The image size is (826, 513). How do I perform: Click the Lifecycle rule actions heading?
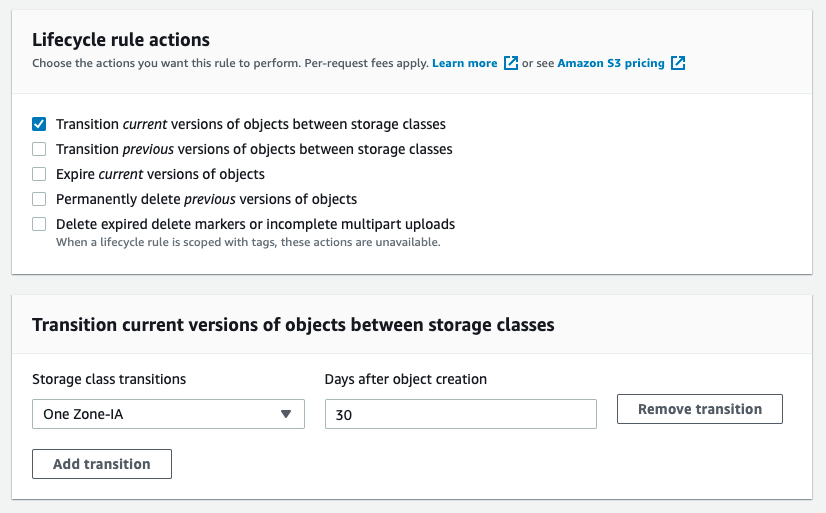click(121, 40)
